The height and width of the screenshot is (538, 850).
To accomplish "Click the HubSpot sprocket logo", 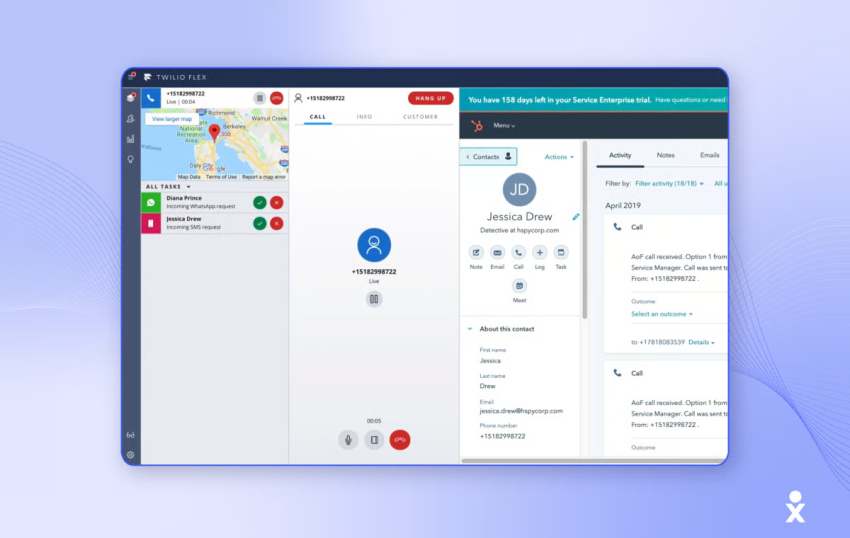I will (477, 126).
